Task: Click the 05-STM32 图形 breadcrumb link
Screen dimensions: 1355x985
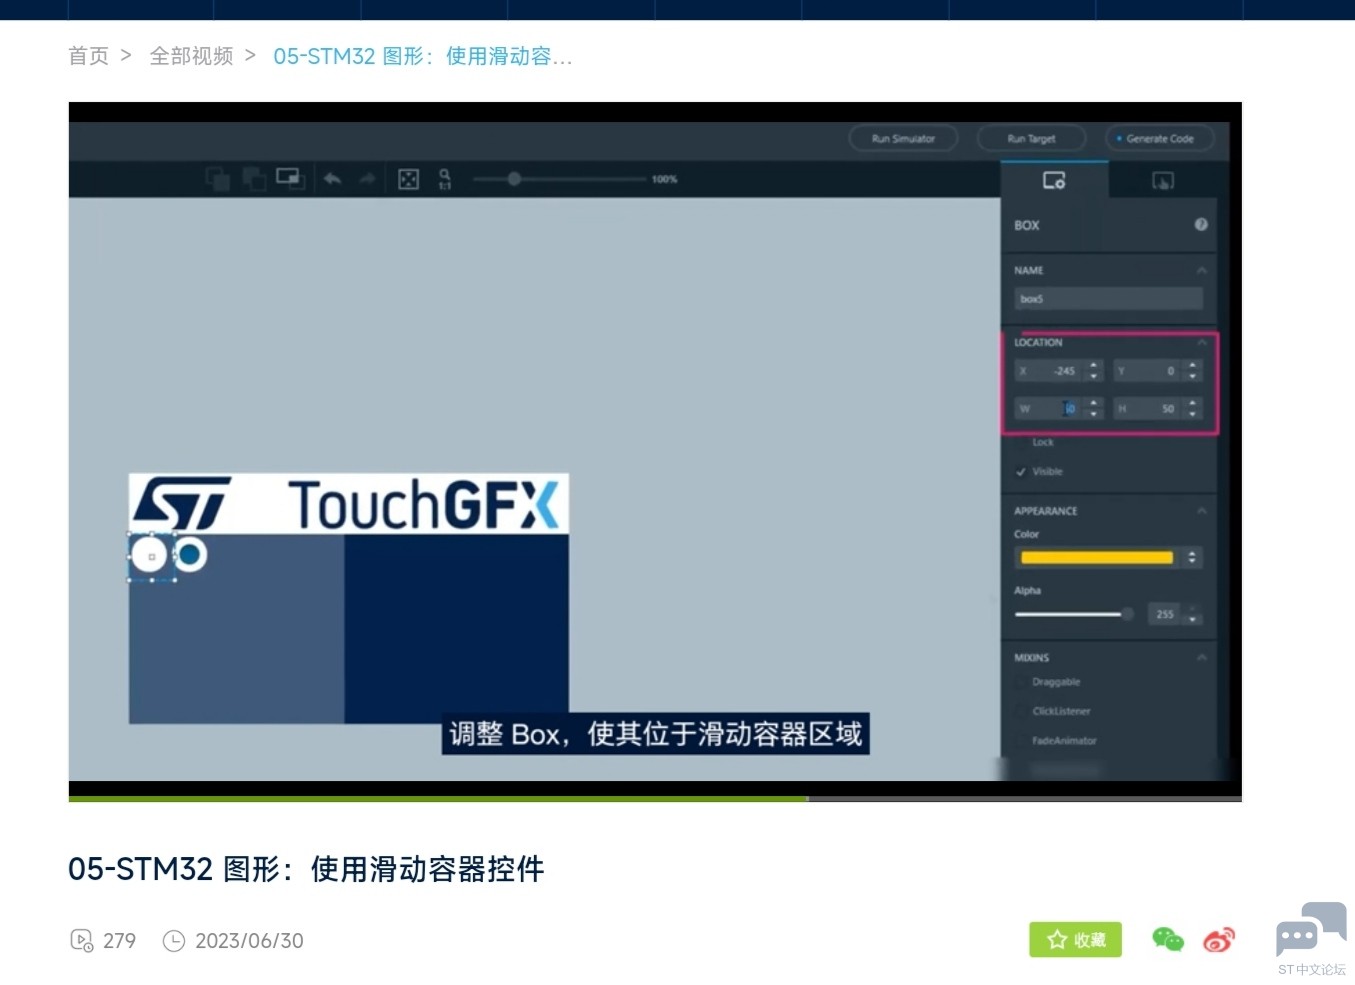Action: [423, 56]
